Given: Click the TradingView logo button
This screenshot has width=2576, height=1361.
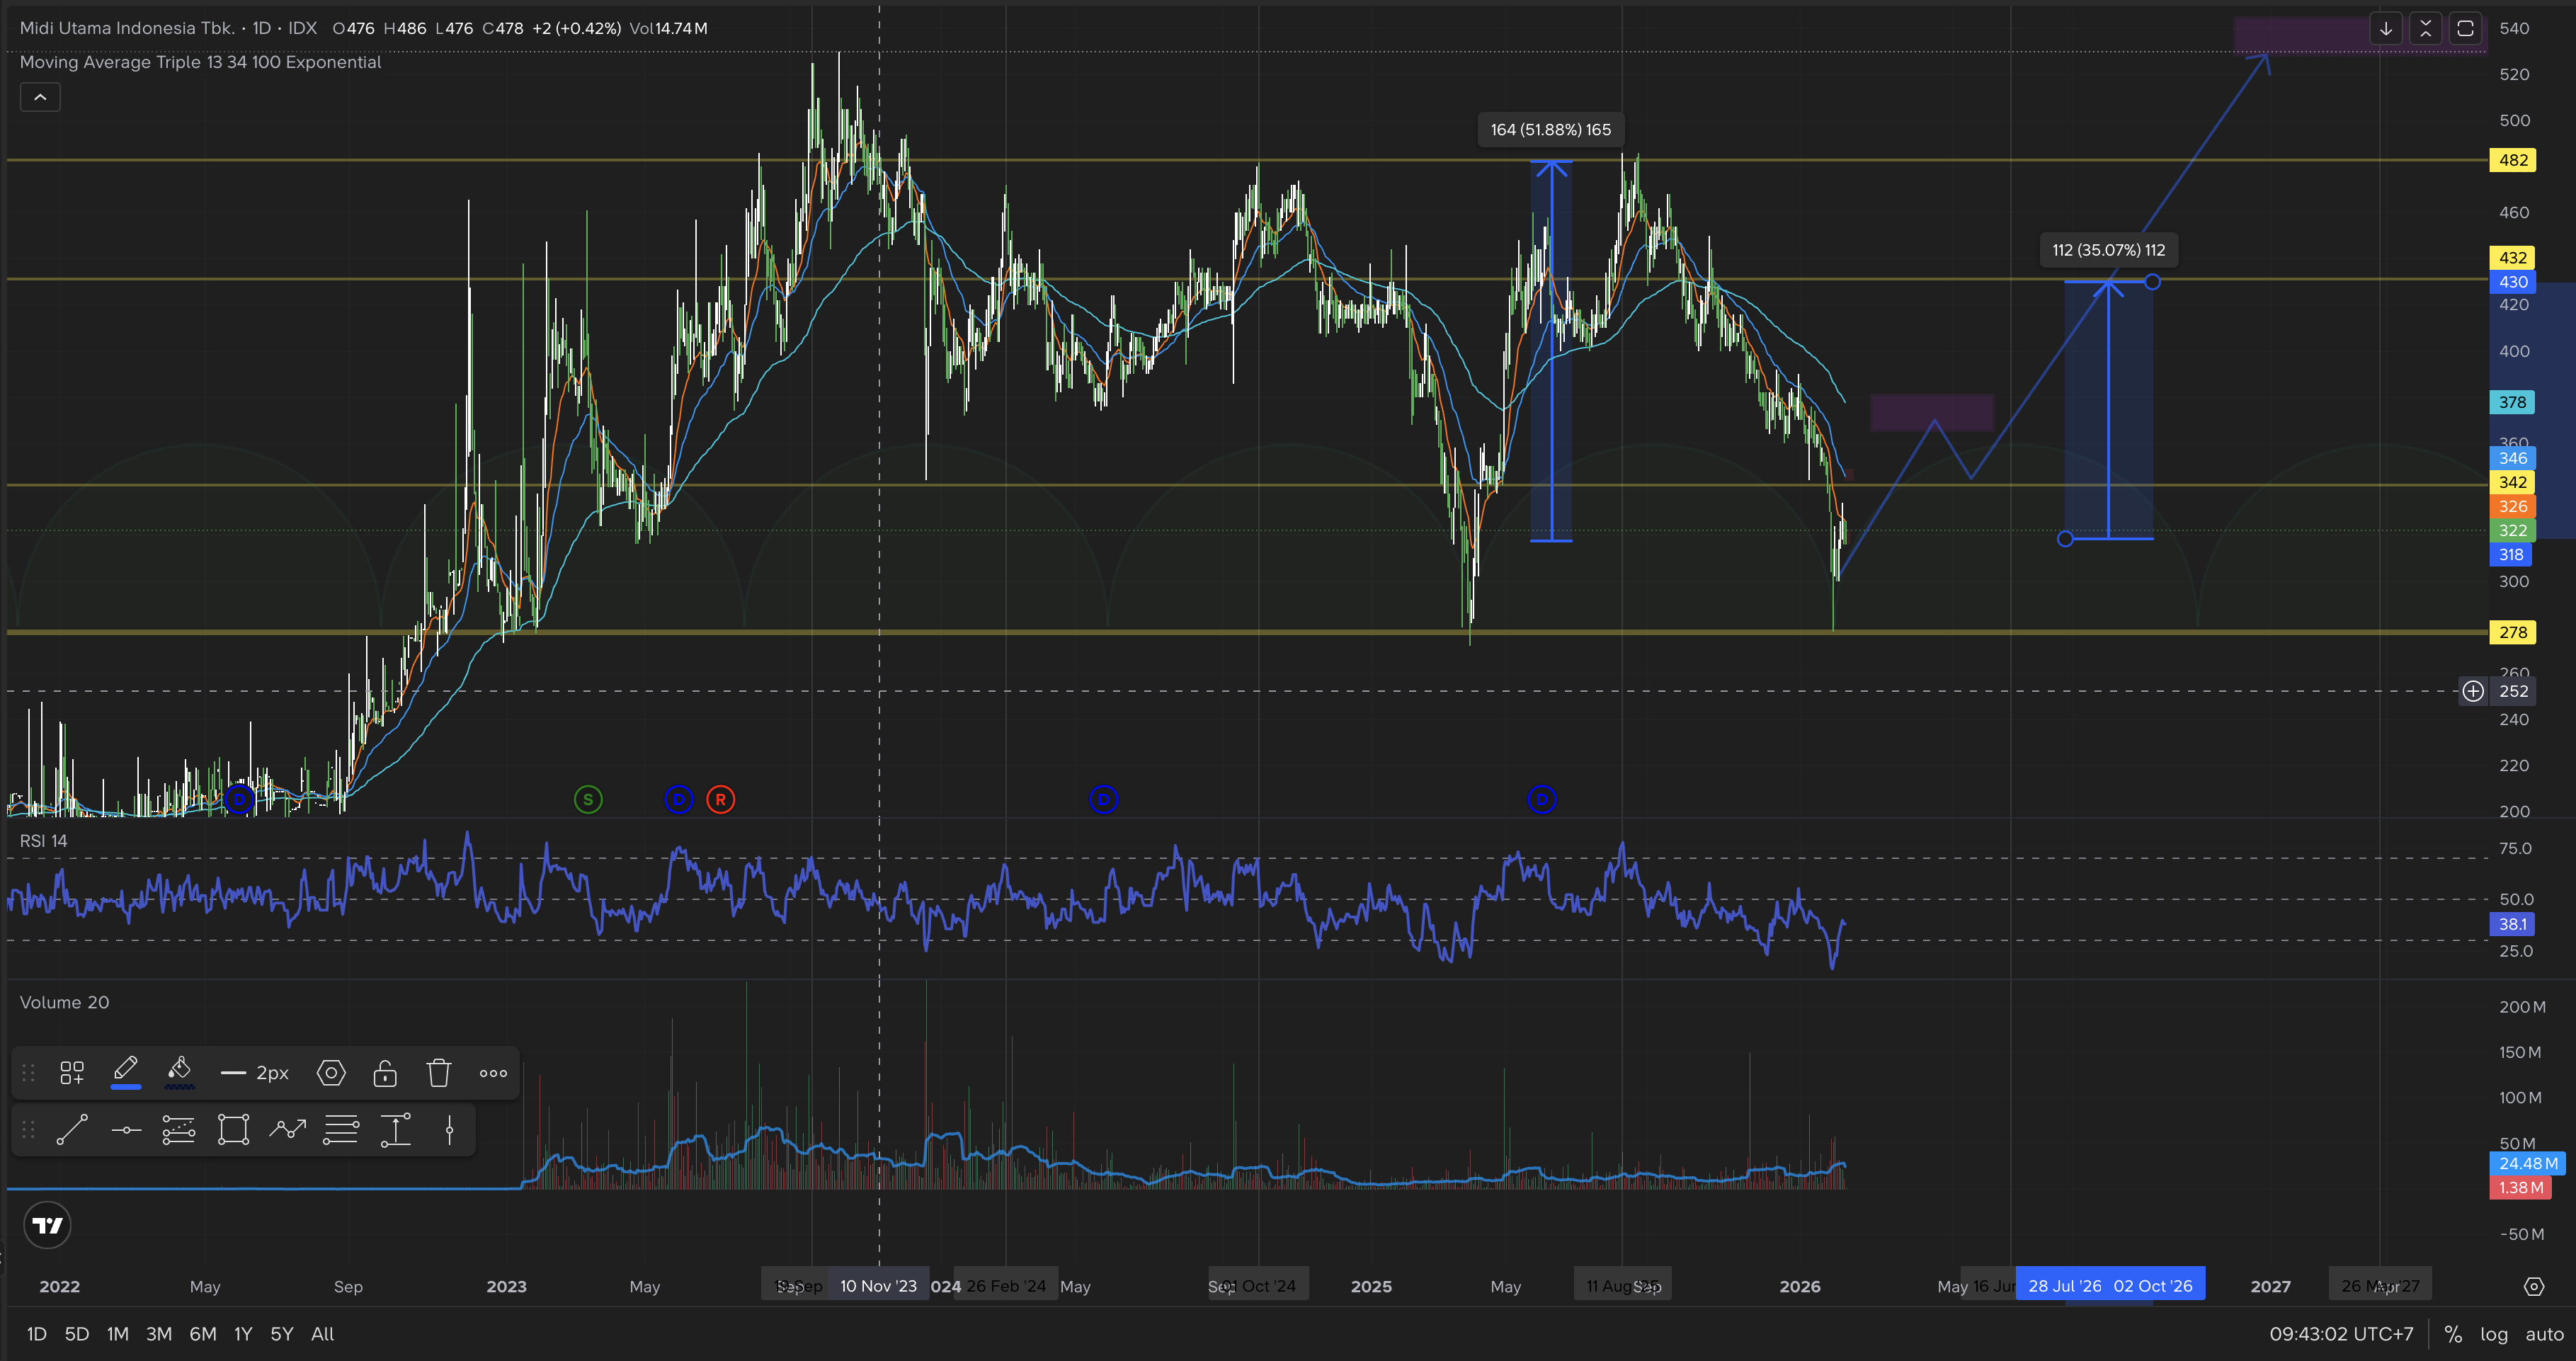Looking at the screenshot, I should tap(47, 1225).
